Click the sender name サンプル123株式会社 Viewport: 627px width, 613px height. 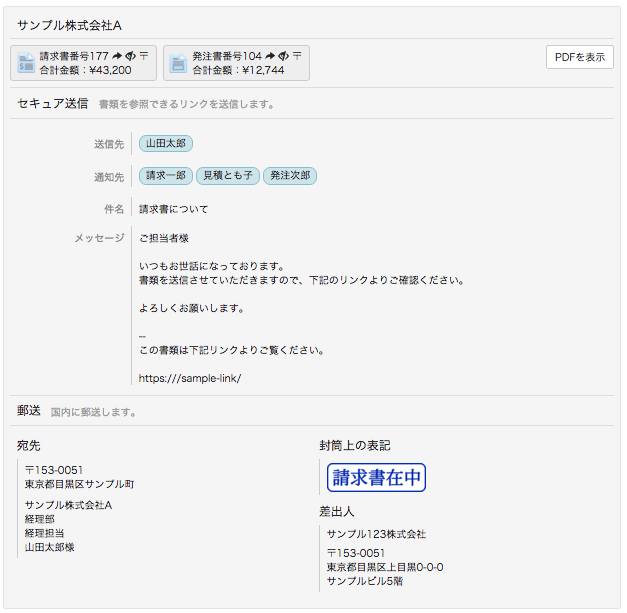[376, 534]
